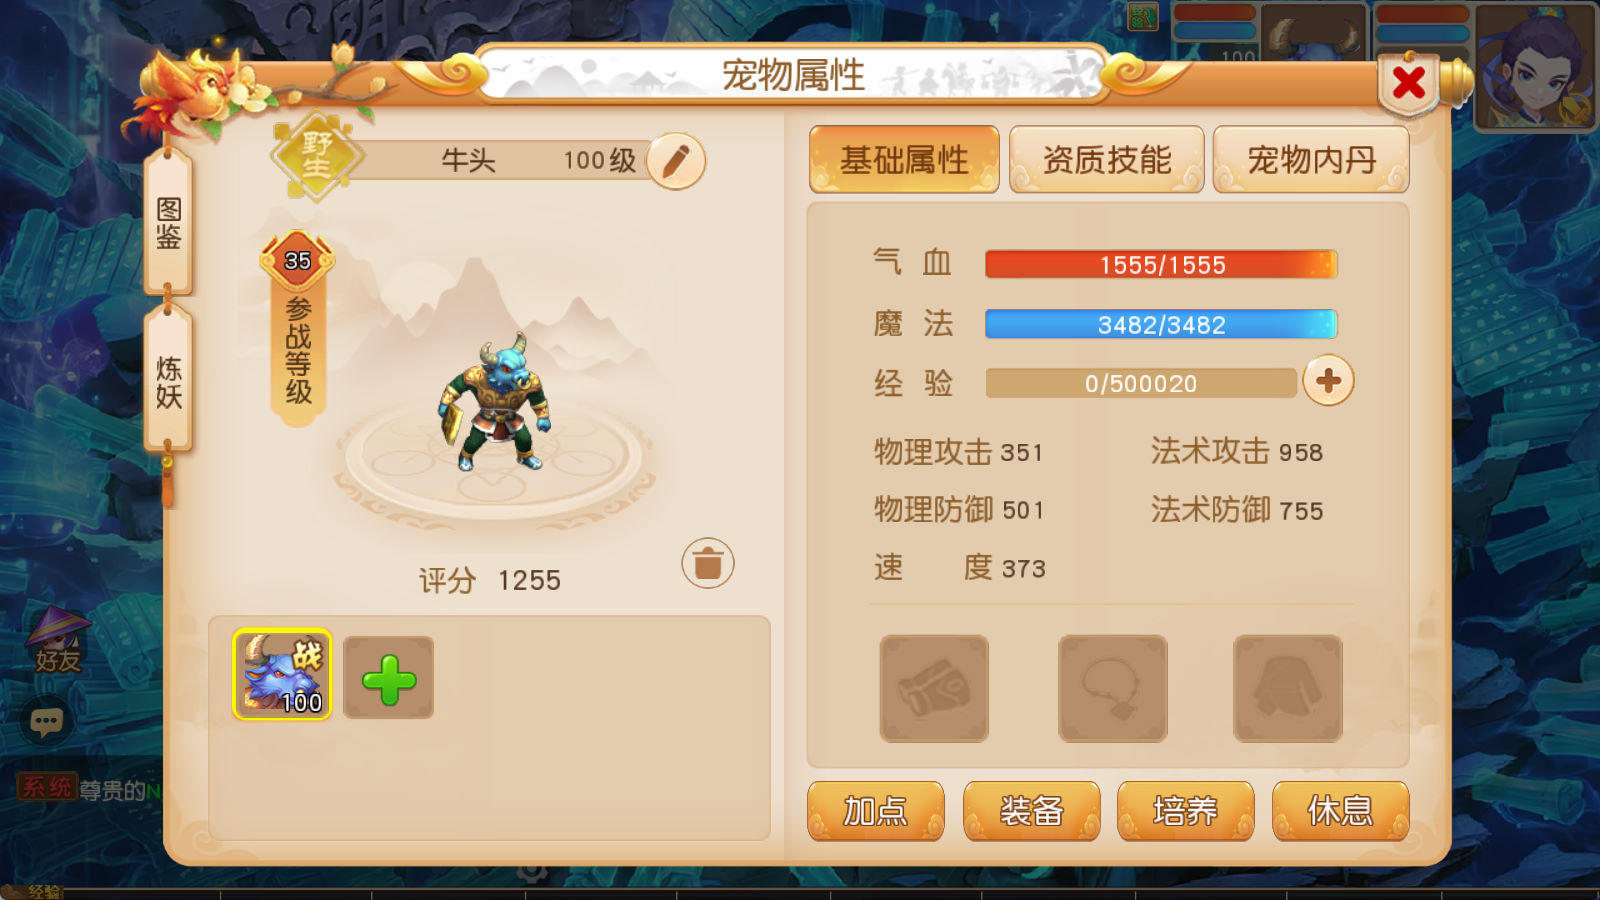1600x900 pixels.
Task: Open the 炼妖 side tab
Action: tap(168, 381)
